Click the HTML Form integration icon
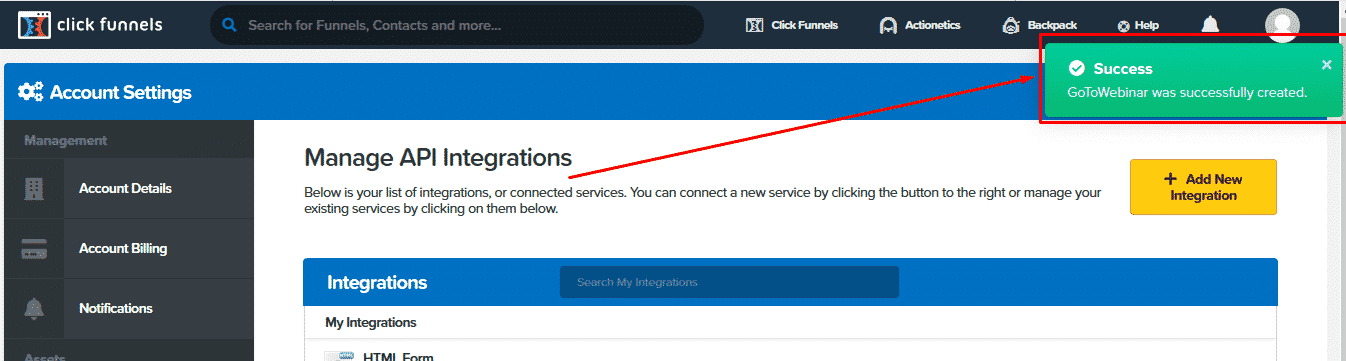The height and width of the screenshot is (361, 1346). point(340,356)
